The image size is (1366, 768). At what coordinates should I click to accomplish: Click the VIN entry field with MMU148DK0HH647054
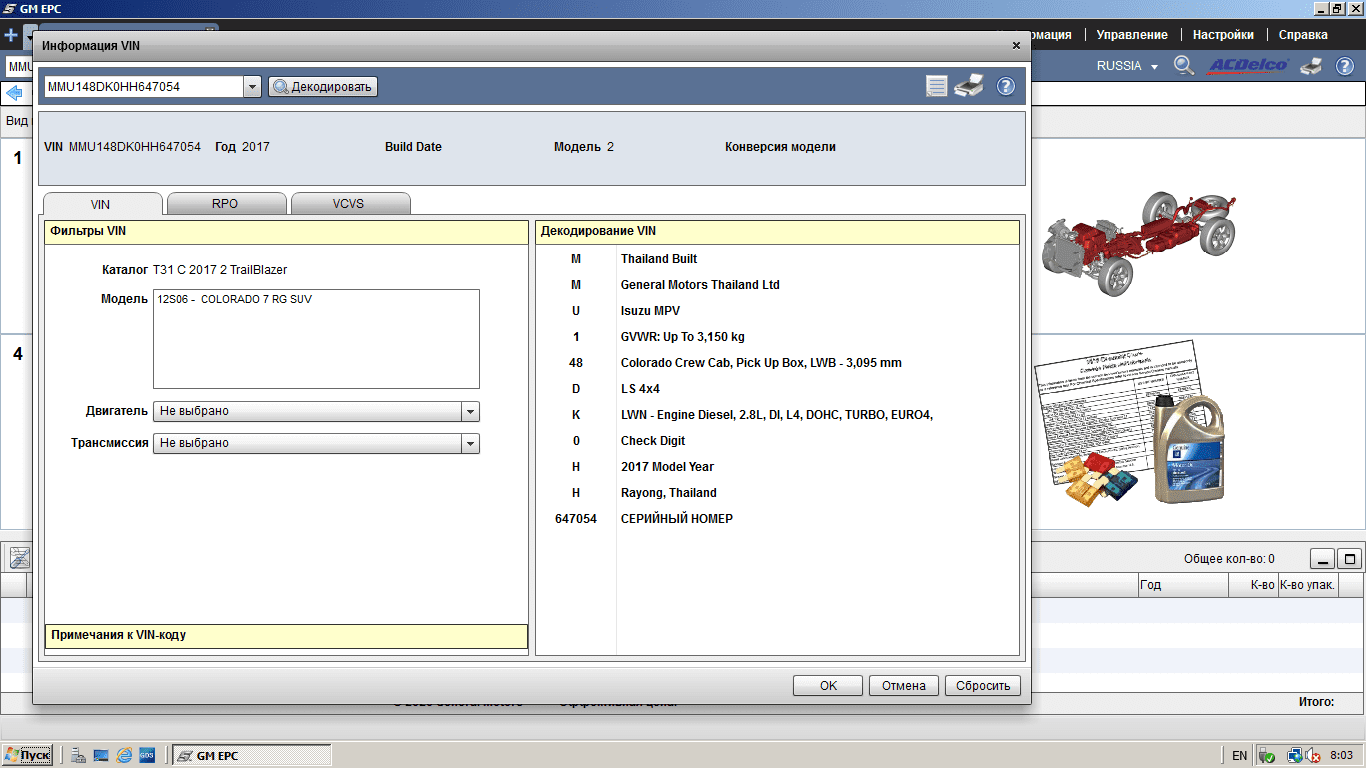(x=144, y=87)
